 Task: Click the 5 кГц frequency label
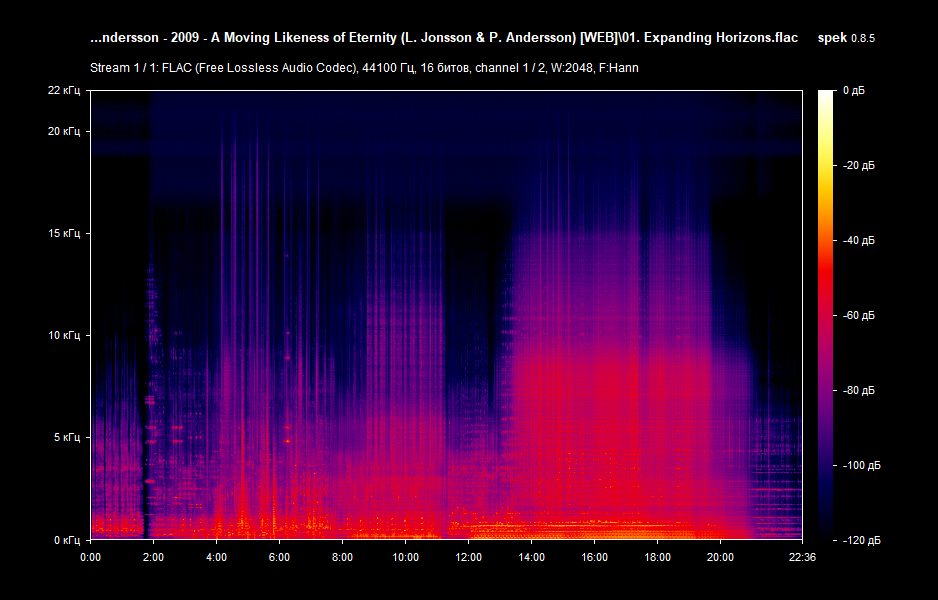(x=66, y=437)
